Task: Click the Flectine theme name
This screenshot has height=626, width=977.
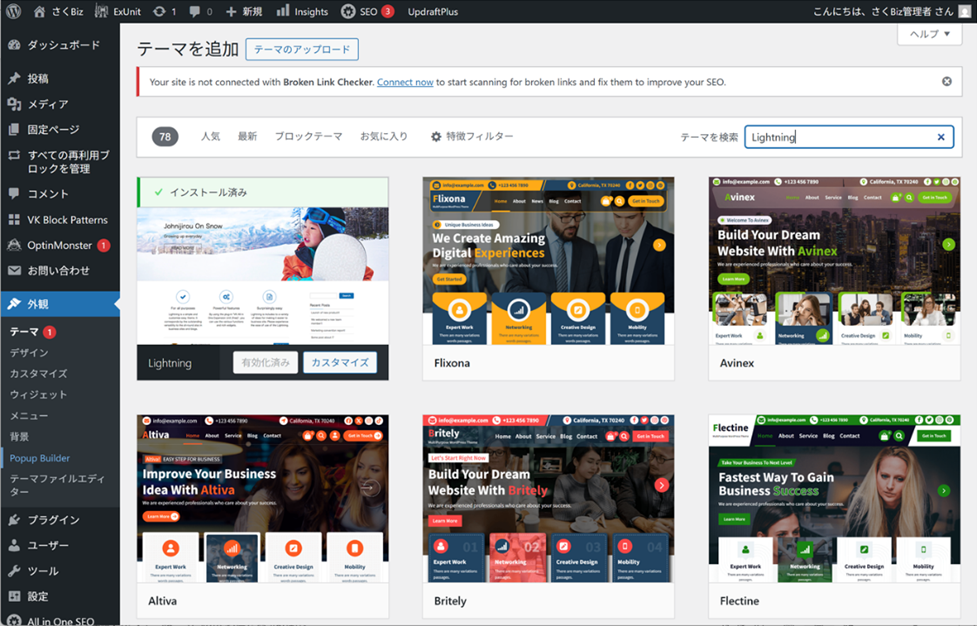Action: [x=739, y=600]
